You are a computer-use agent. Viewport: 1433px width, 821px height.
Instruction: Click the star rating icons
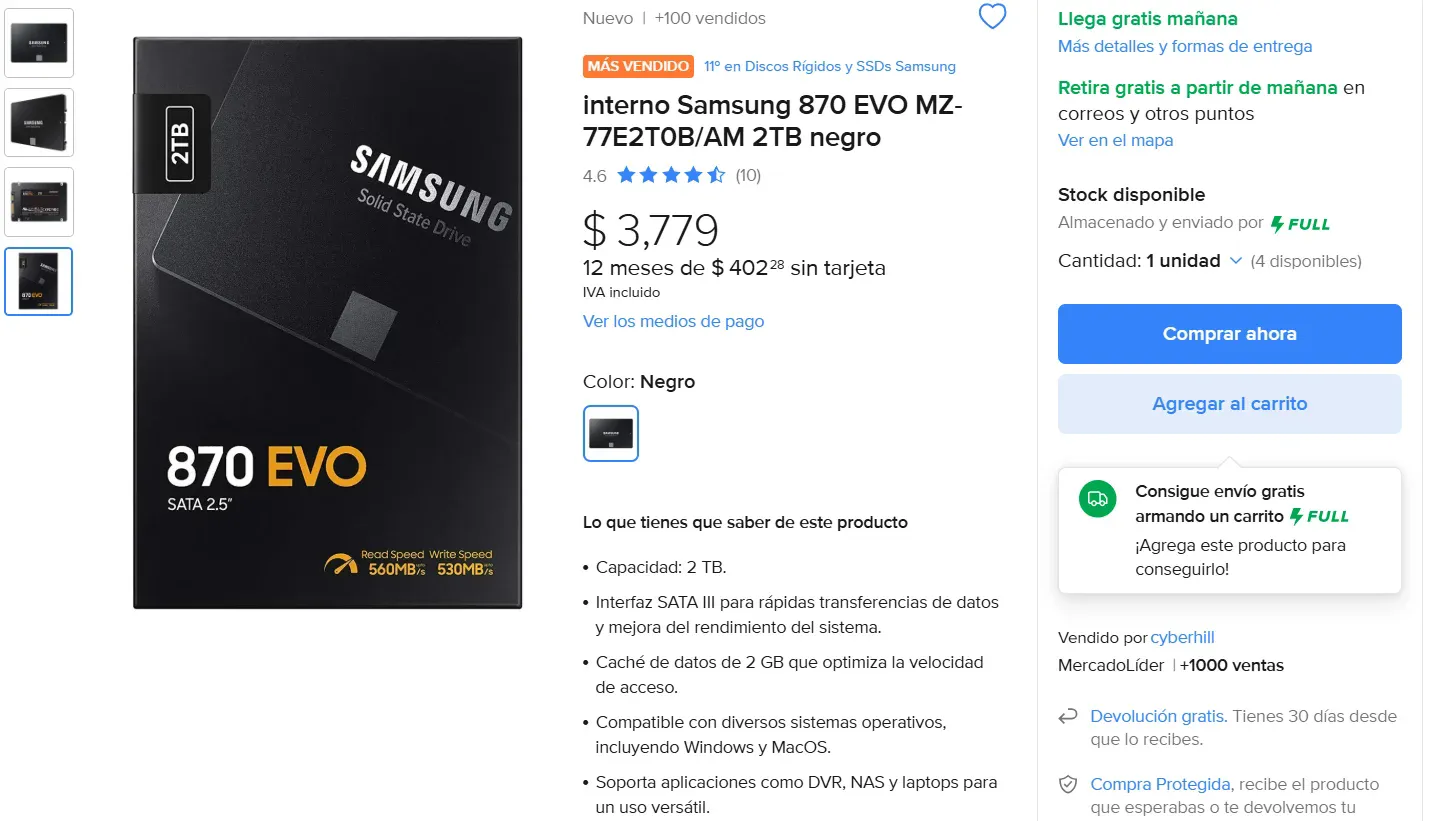(x=671, y=176)
